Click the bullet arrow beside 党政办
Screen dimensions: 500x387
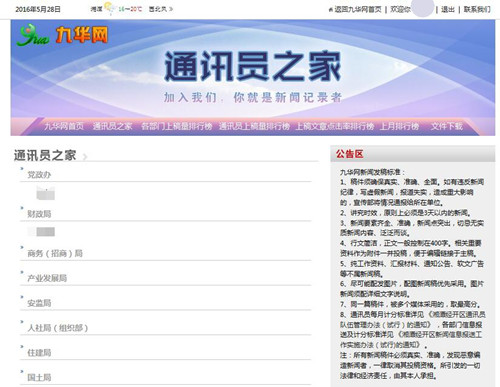coord(22,169)
